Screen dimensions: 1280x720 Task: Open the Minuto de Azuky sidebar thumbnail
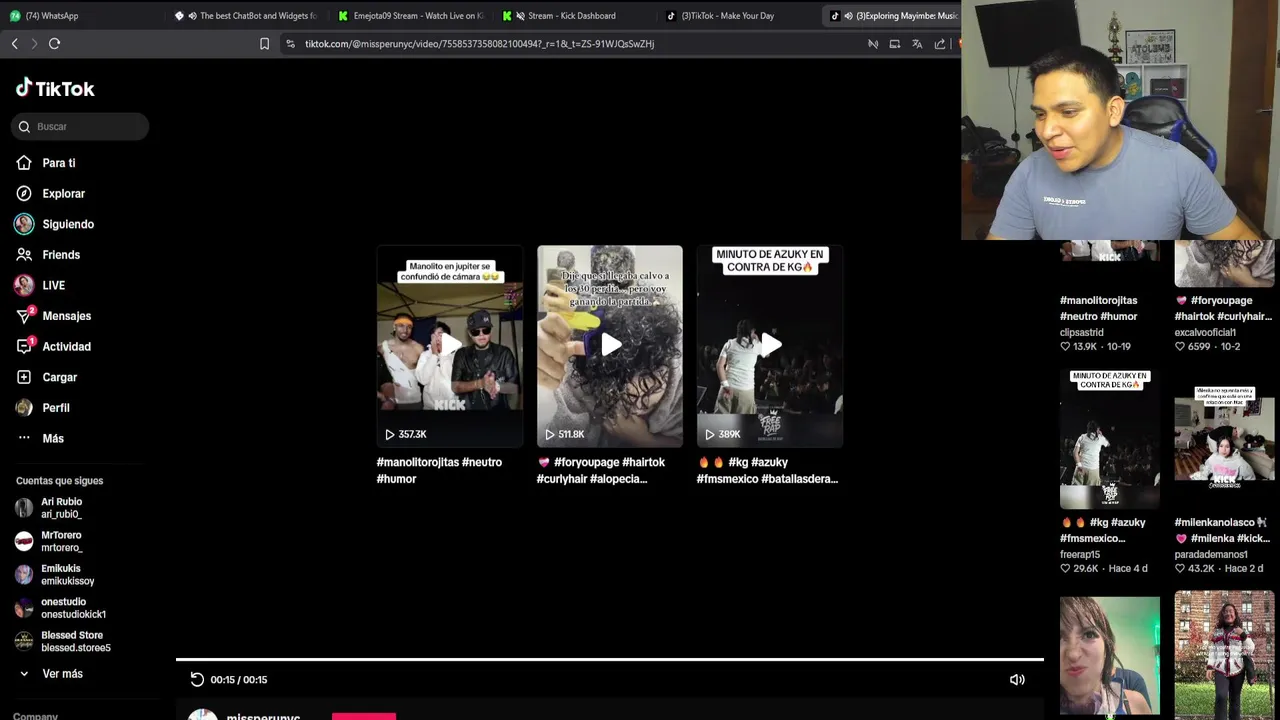click(x=1110, y=439)
